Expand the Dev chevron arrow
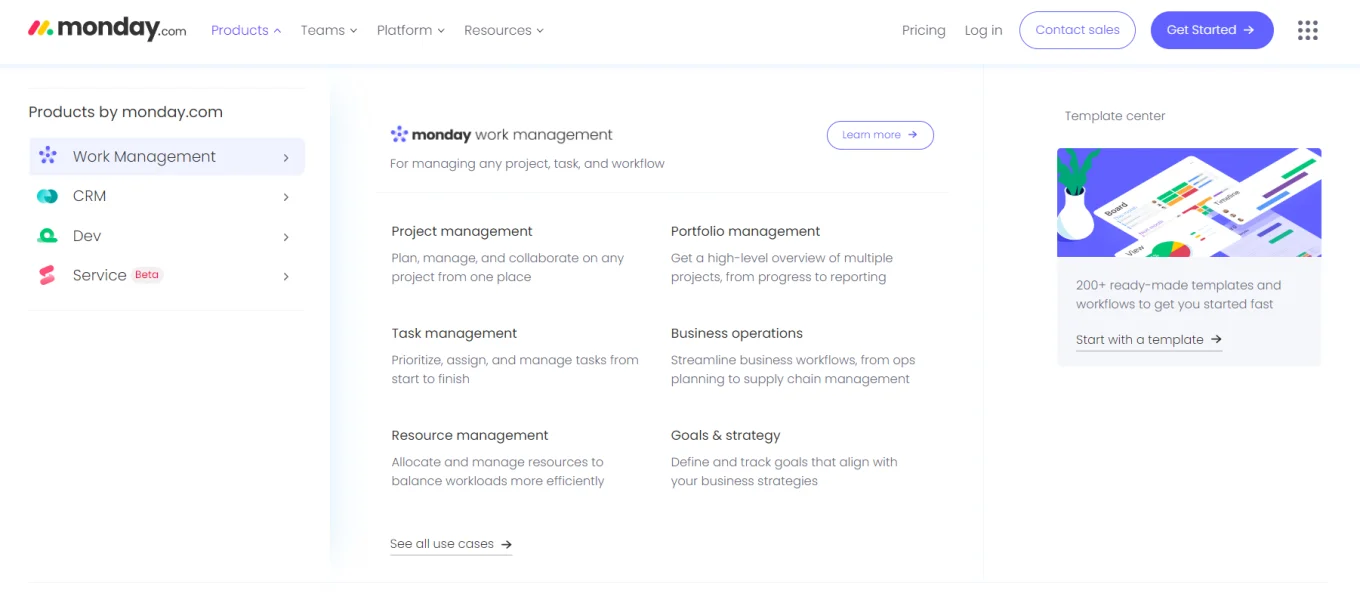 click(x=286, y=237)
